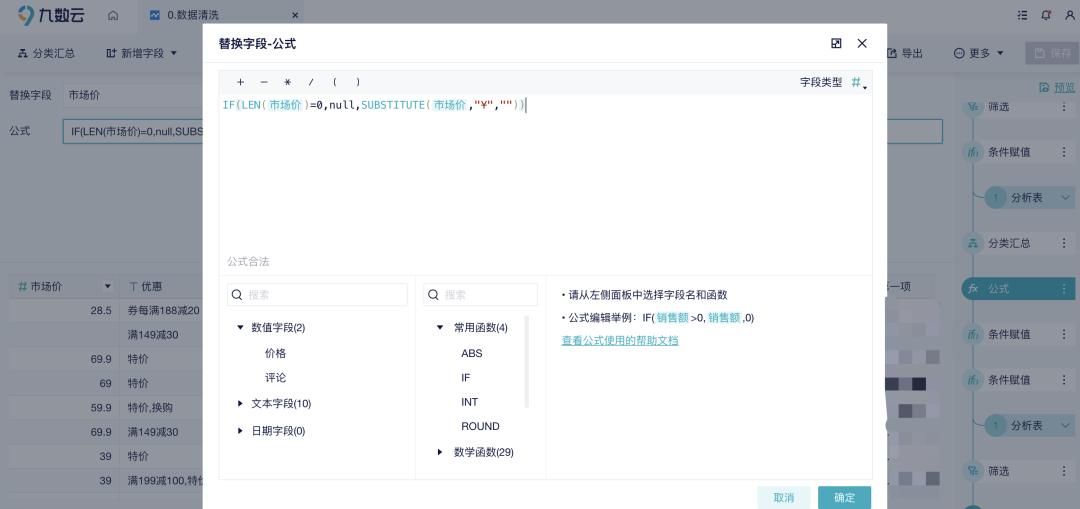Choose the ROUND function
Screen dimensions: 1080x509
pos(480,426)
